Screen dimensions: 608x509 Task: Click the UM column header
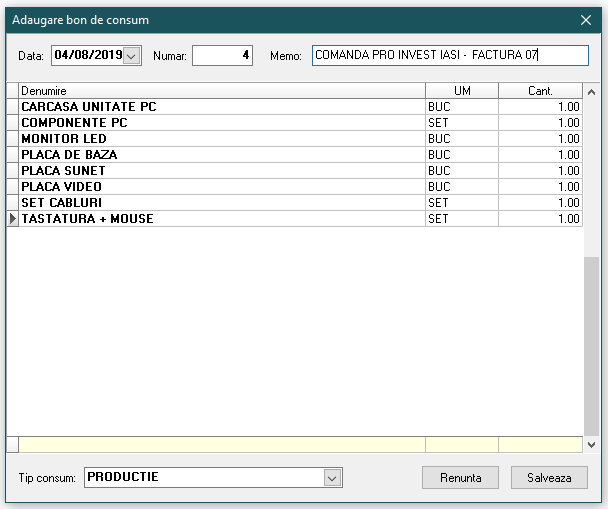462,91
